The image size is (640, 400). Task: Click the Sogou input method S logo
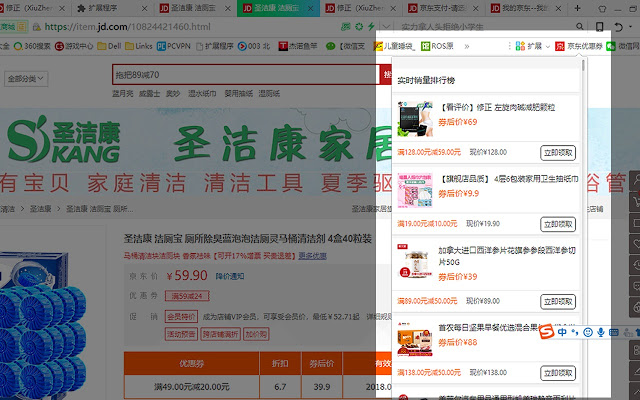[547, 332]
